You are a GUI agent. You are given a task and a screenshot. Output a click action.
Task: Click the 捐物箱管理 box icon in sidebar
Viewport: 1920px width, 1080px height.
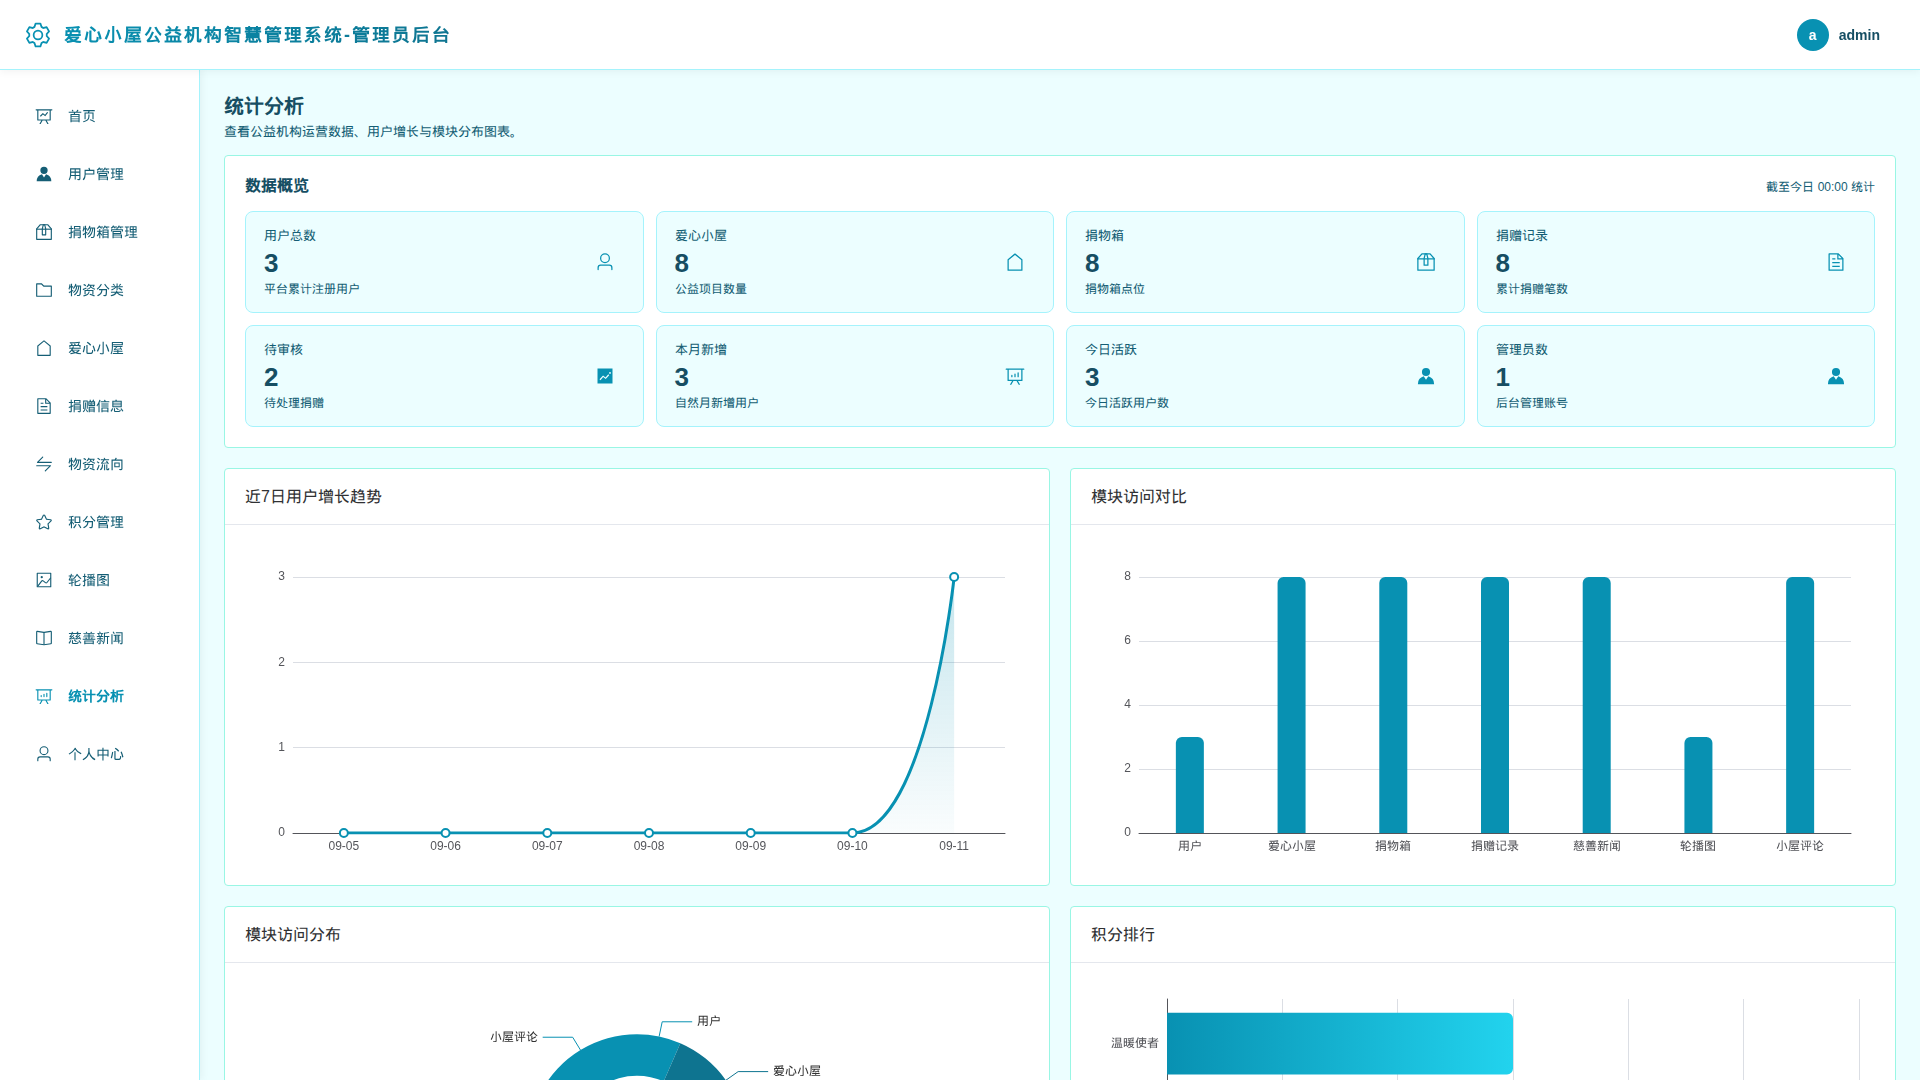pyautogui.click(x=44, y=232)
